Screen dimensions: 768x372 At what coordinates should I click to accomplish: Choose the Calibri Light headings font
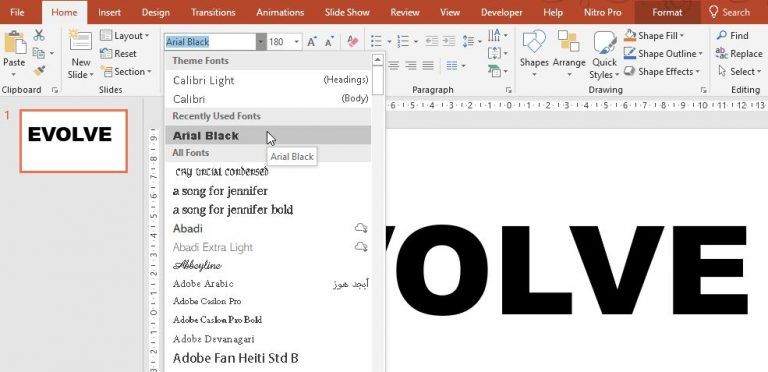point(267,80)
